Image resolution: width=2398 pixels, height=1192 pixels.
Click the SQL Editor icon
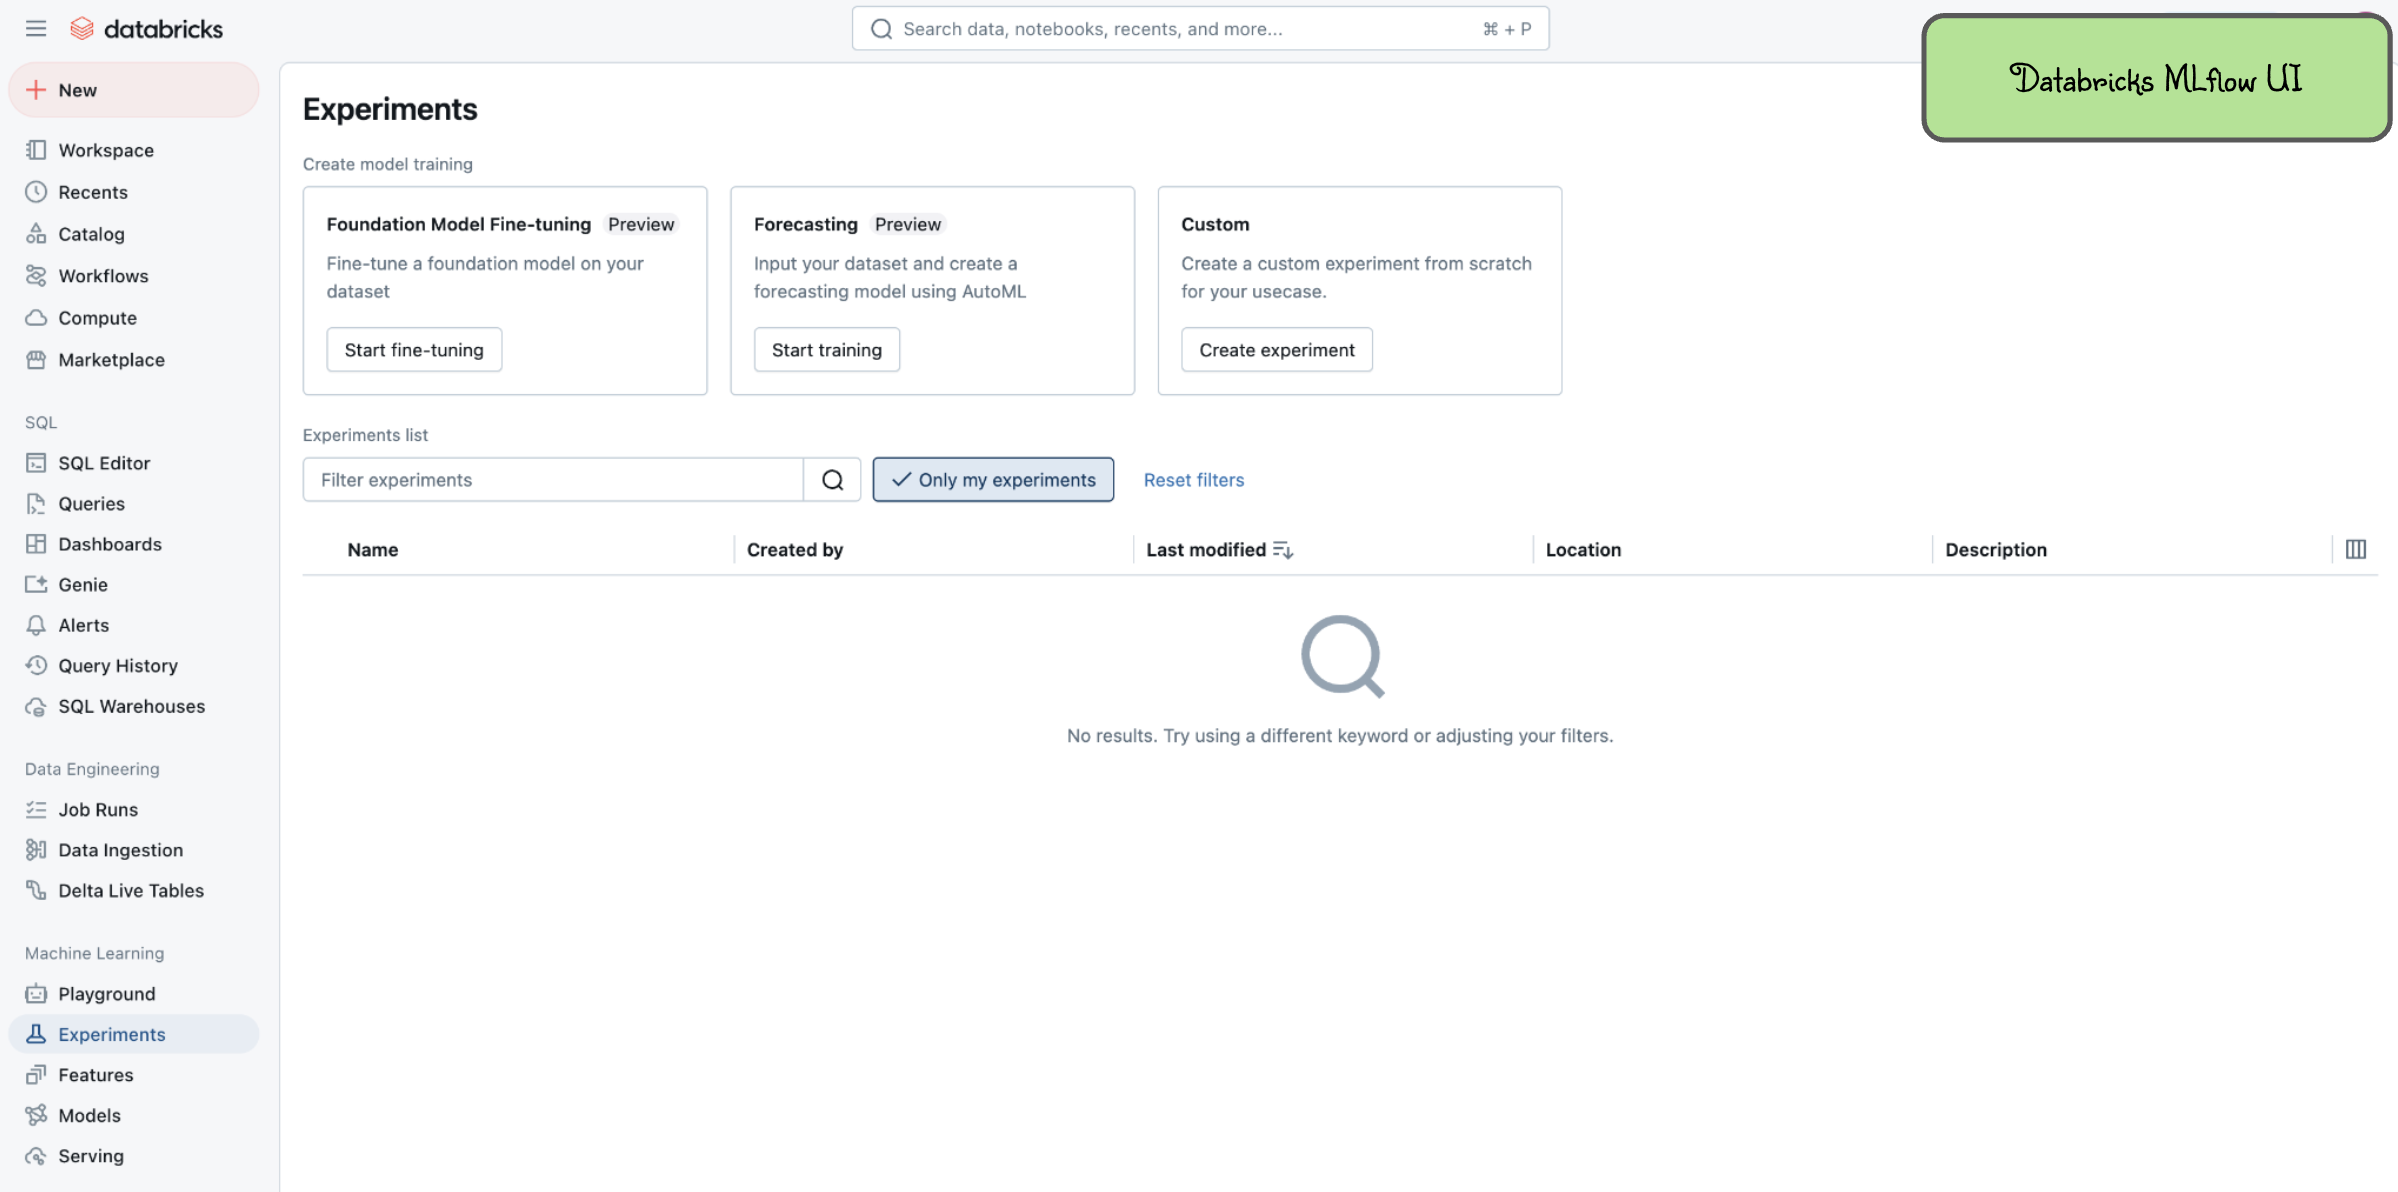(x=36, y=462)
